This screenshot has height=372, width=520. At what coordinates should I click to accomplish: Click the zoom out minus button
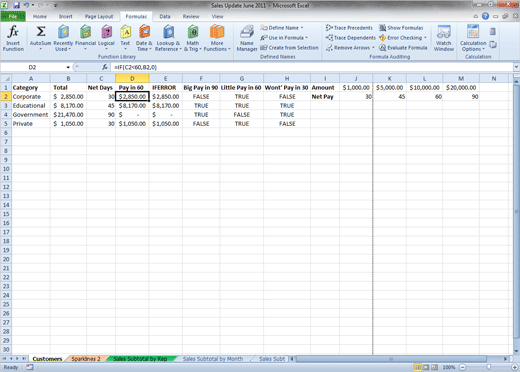(x=463, y=367)
